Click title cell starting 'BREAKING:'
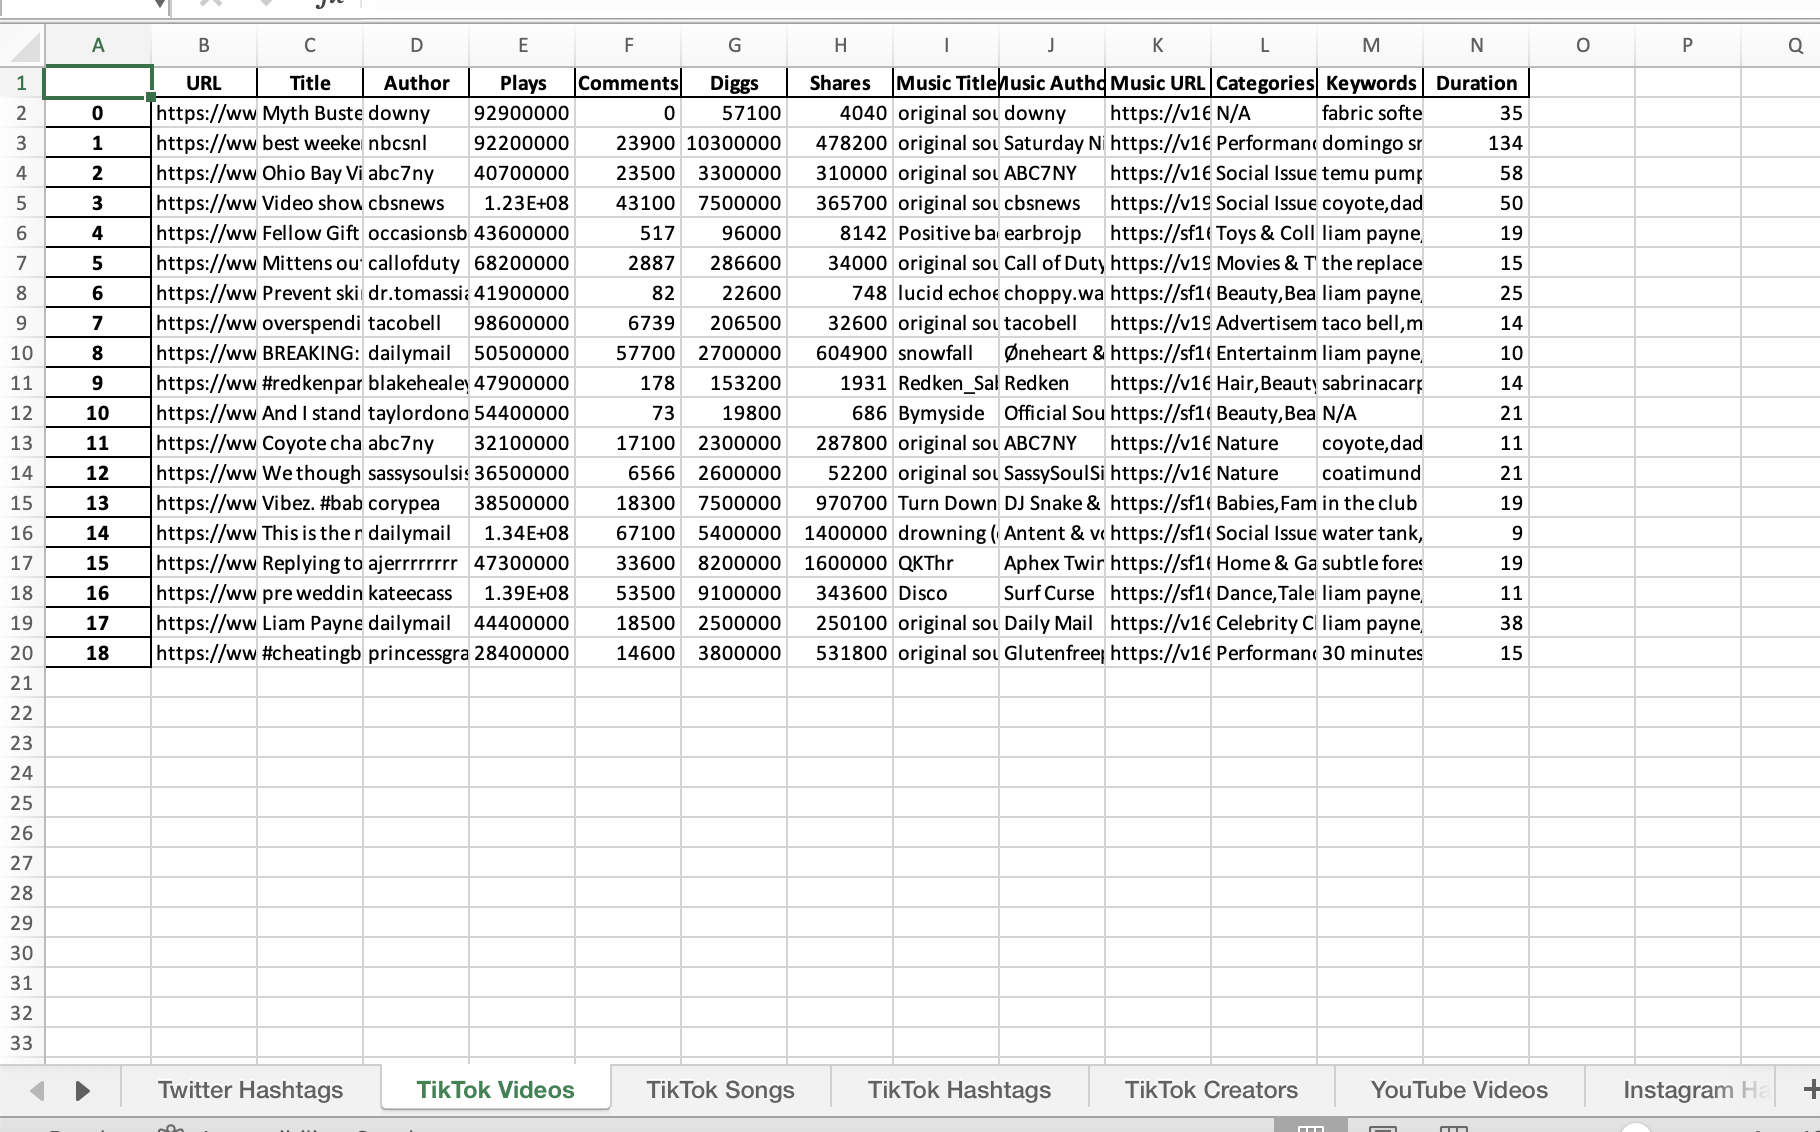Image resolution: width=1820 pixels, height=1132 pixels. point(310,353)
